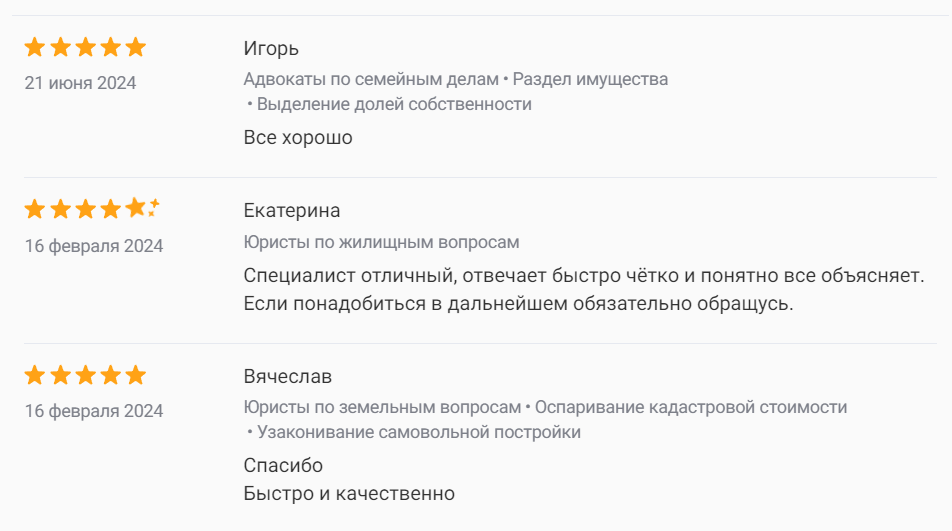Open reviewer name Вячеслав
Screen dimensions: 952x531
click(288, 376)
